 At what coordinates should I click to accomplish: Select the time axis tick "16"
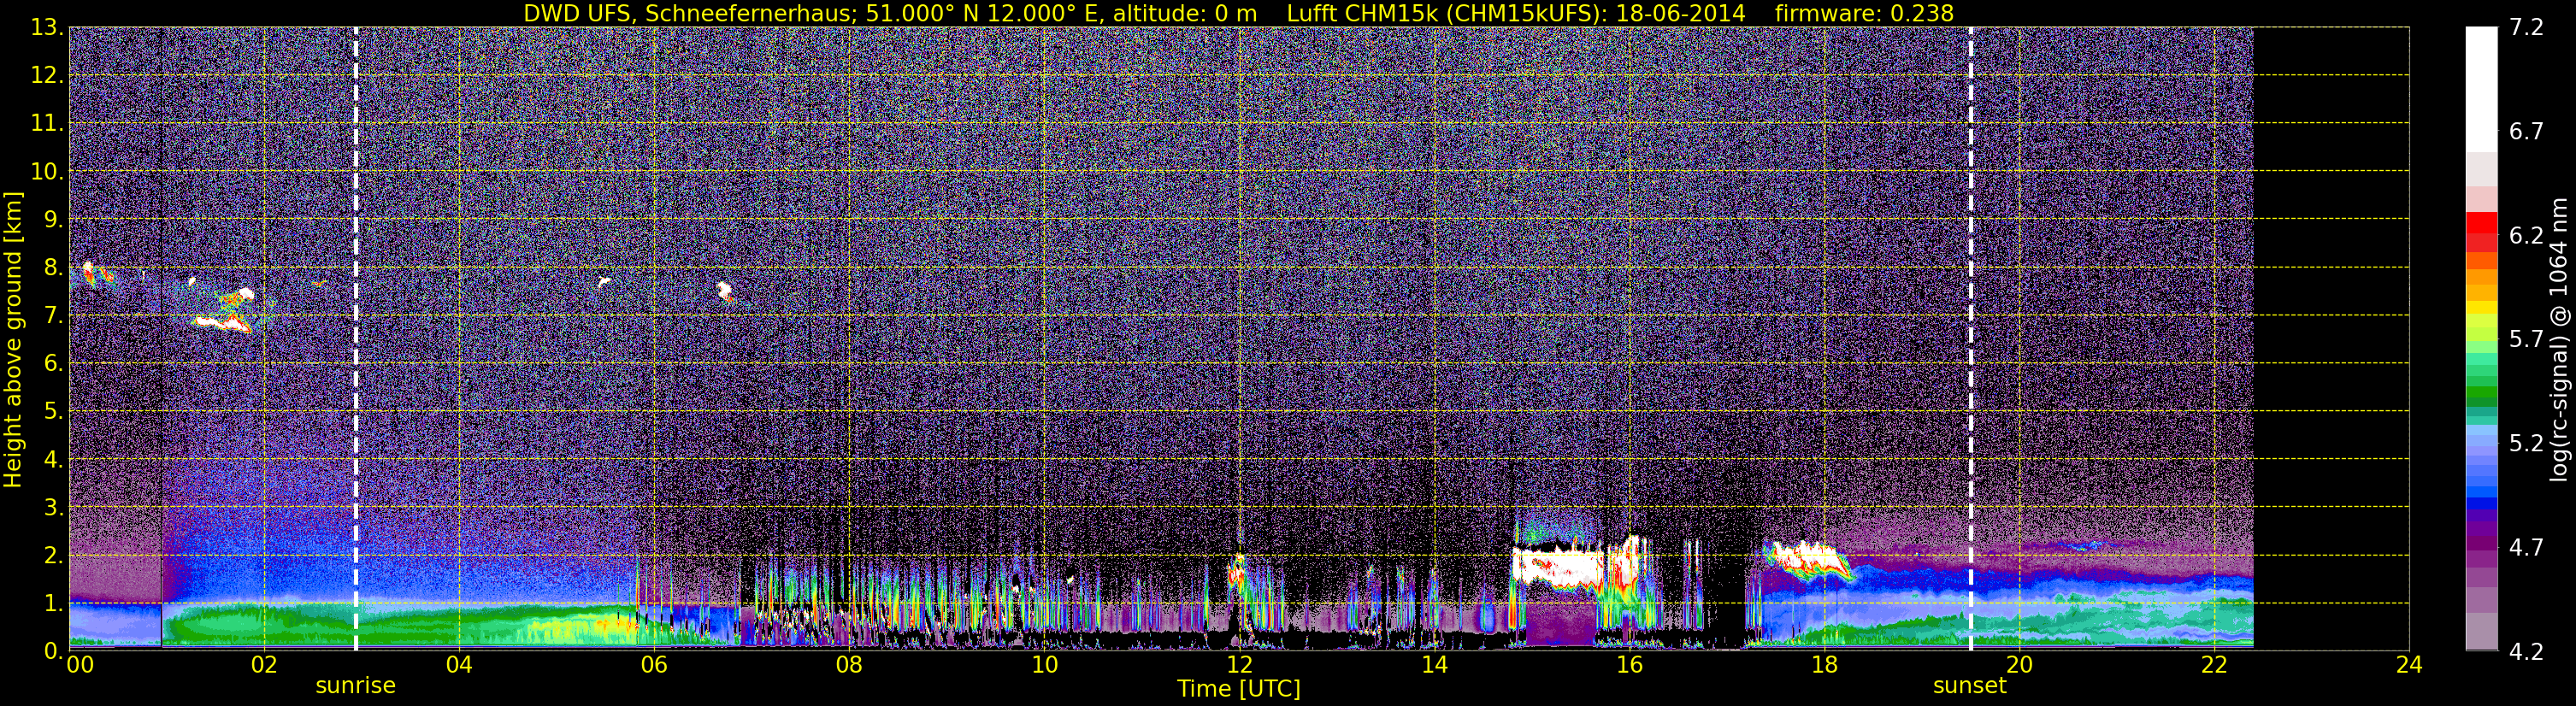1629,665
